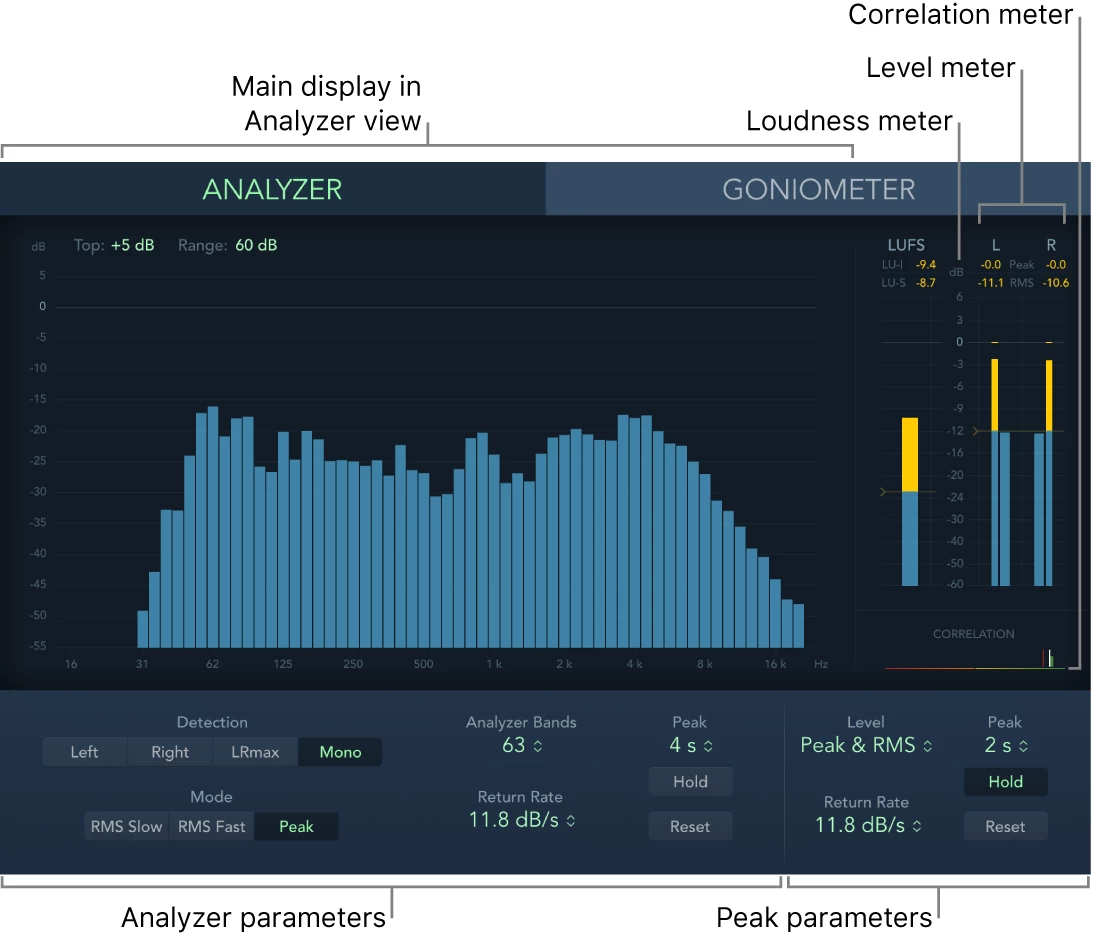The image size is (1093, 939).
Task: Set Detection to Left channel
Action: tap(84, 752)
